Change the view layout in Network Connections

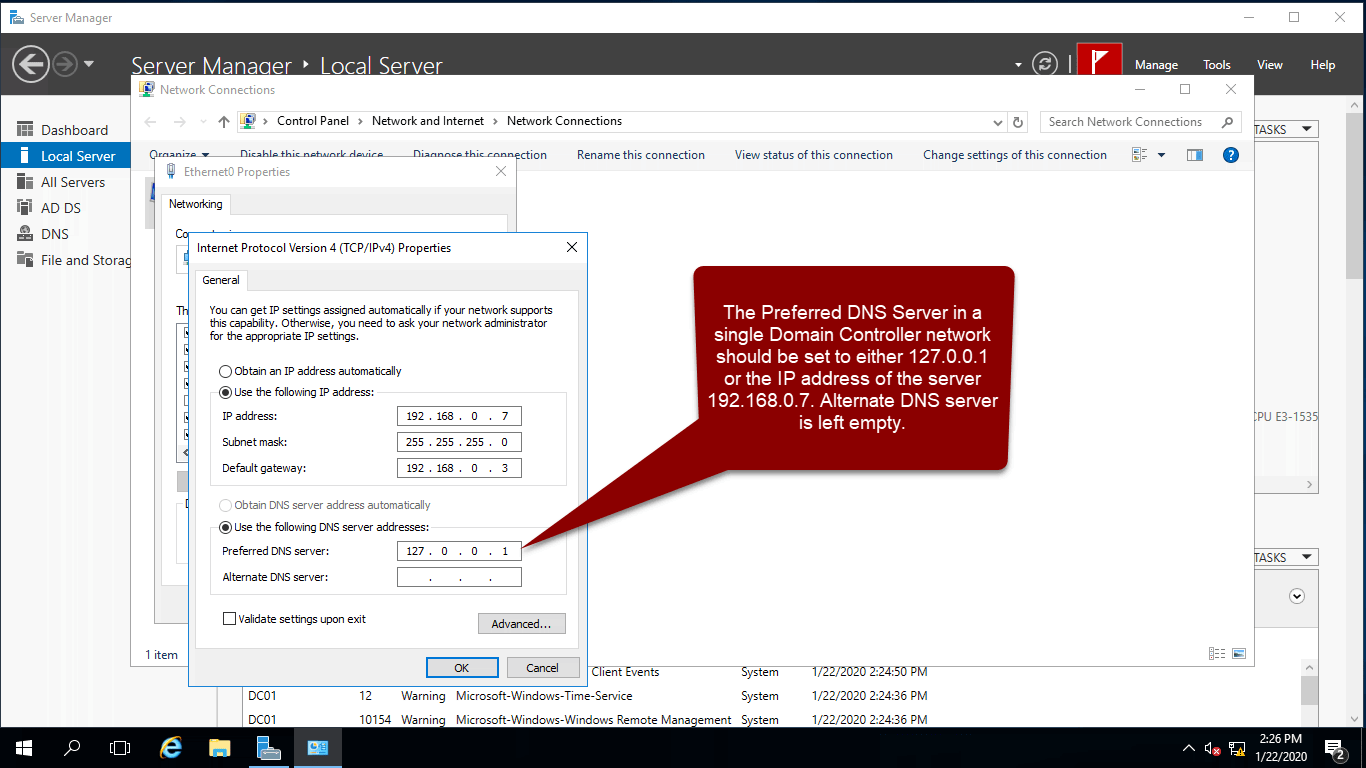(1139, 155)
